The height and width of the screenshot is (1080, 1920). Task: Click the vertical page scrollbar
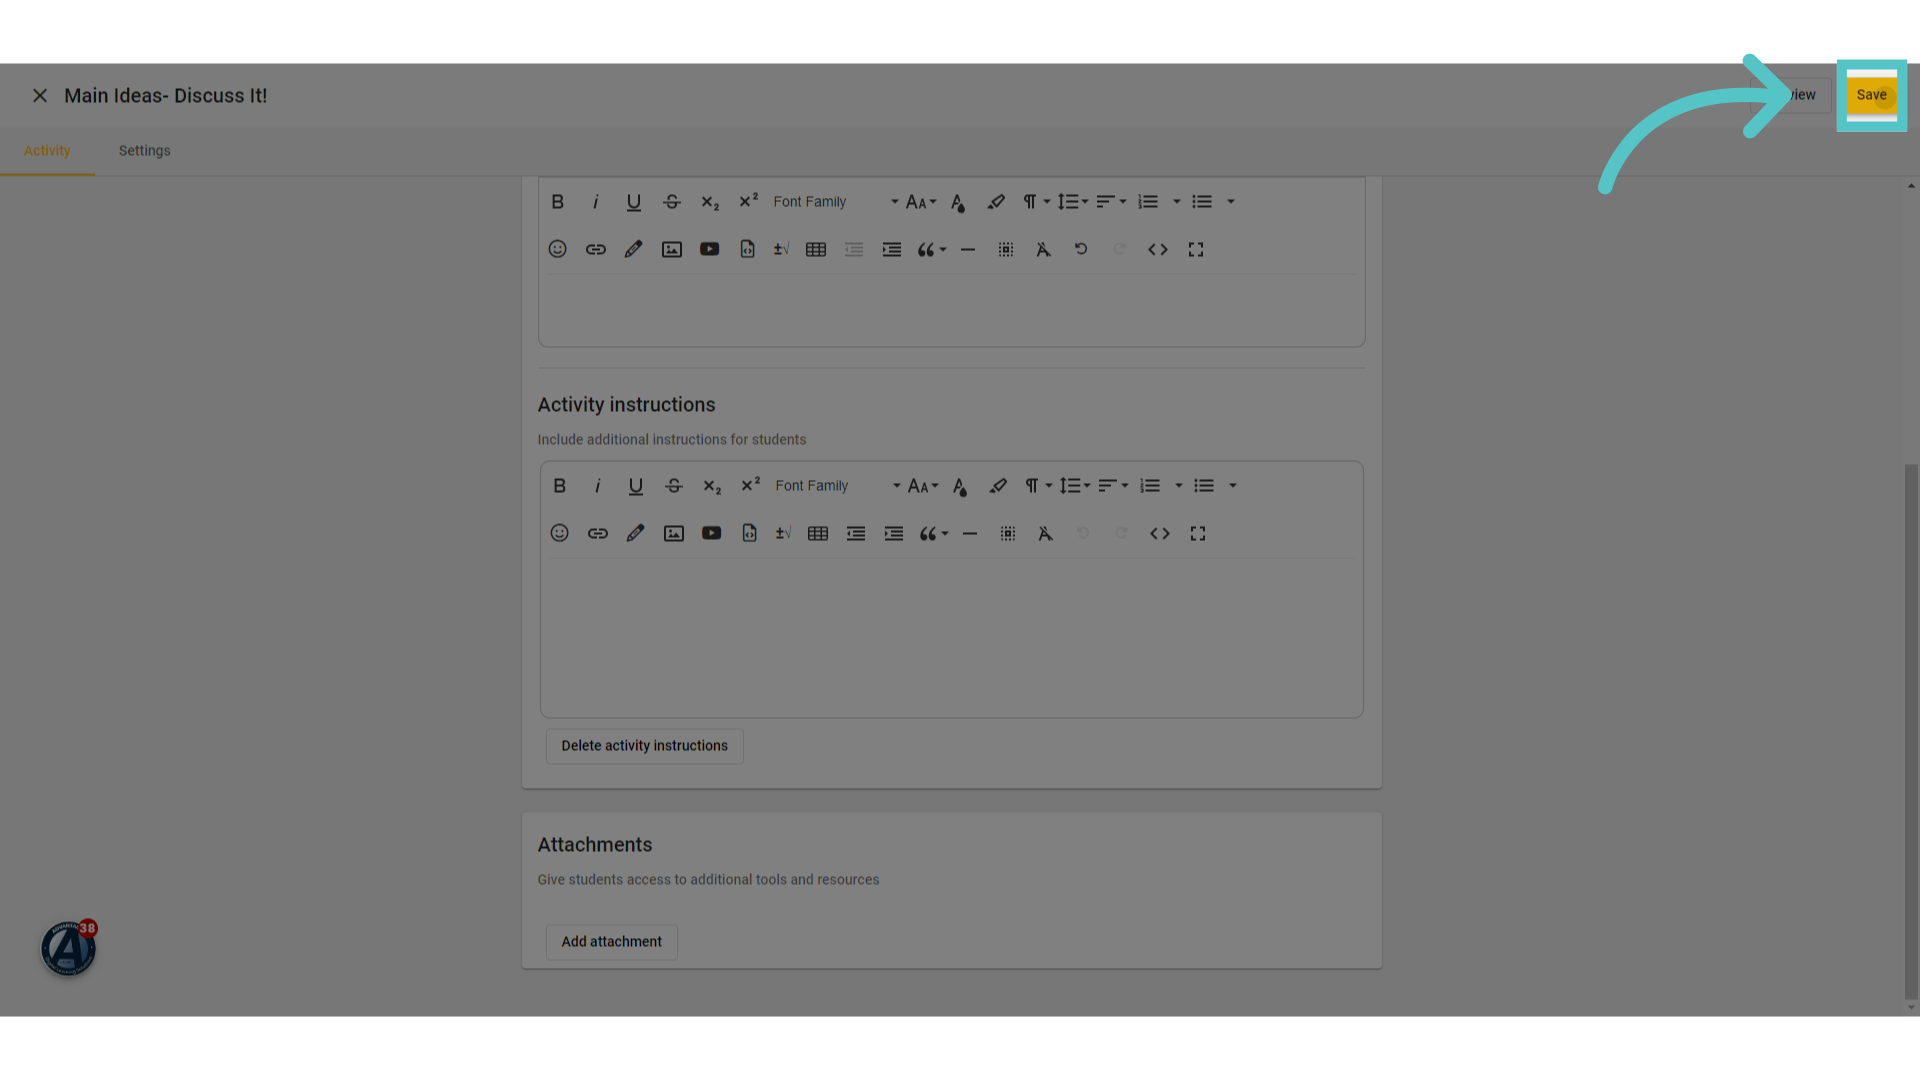click(1911, 730)
